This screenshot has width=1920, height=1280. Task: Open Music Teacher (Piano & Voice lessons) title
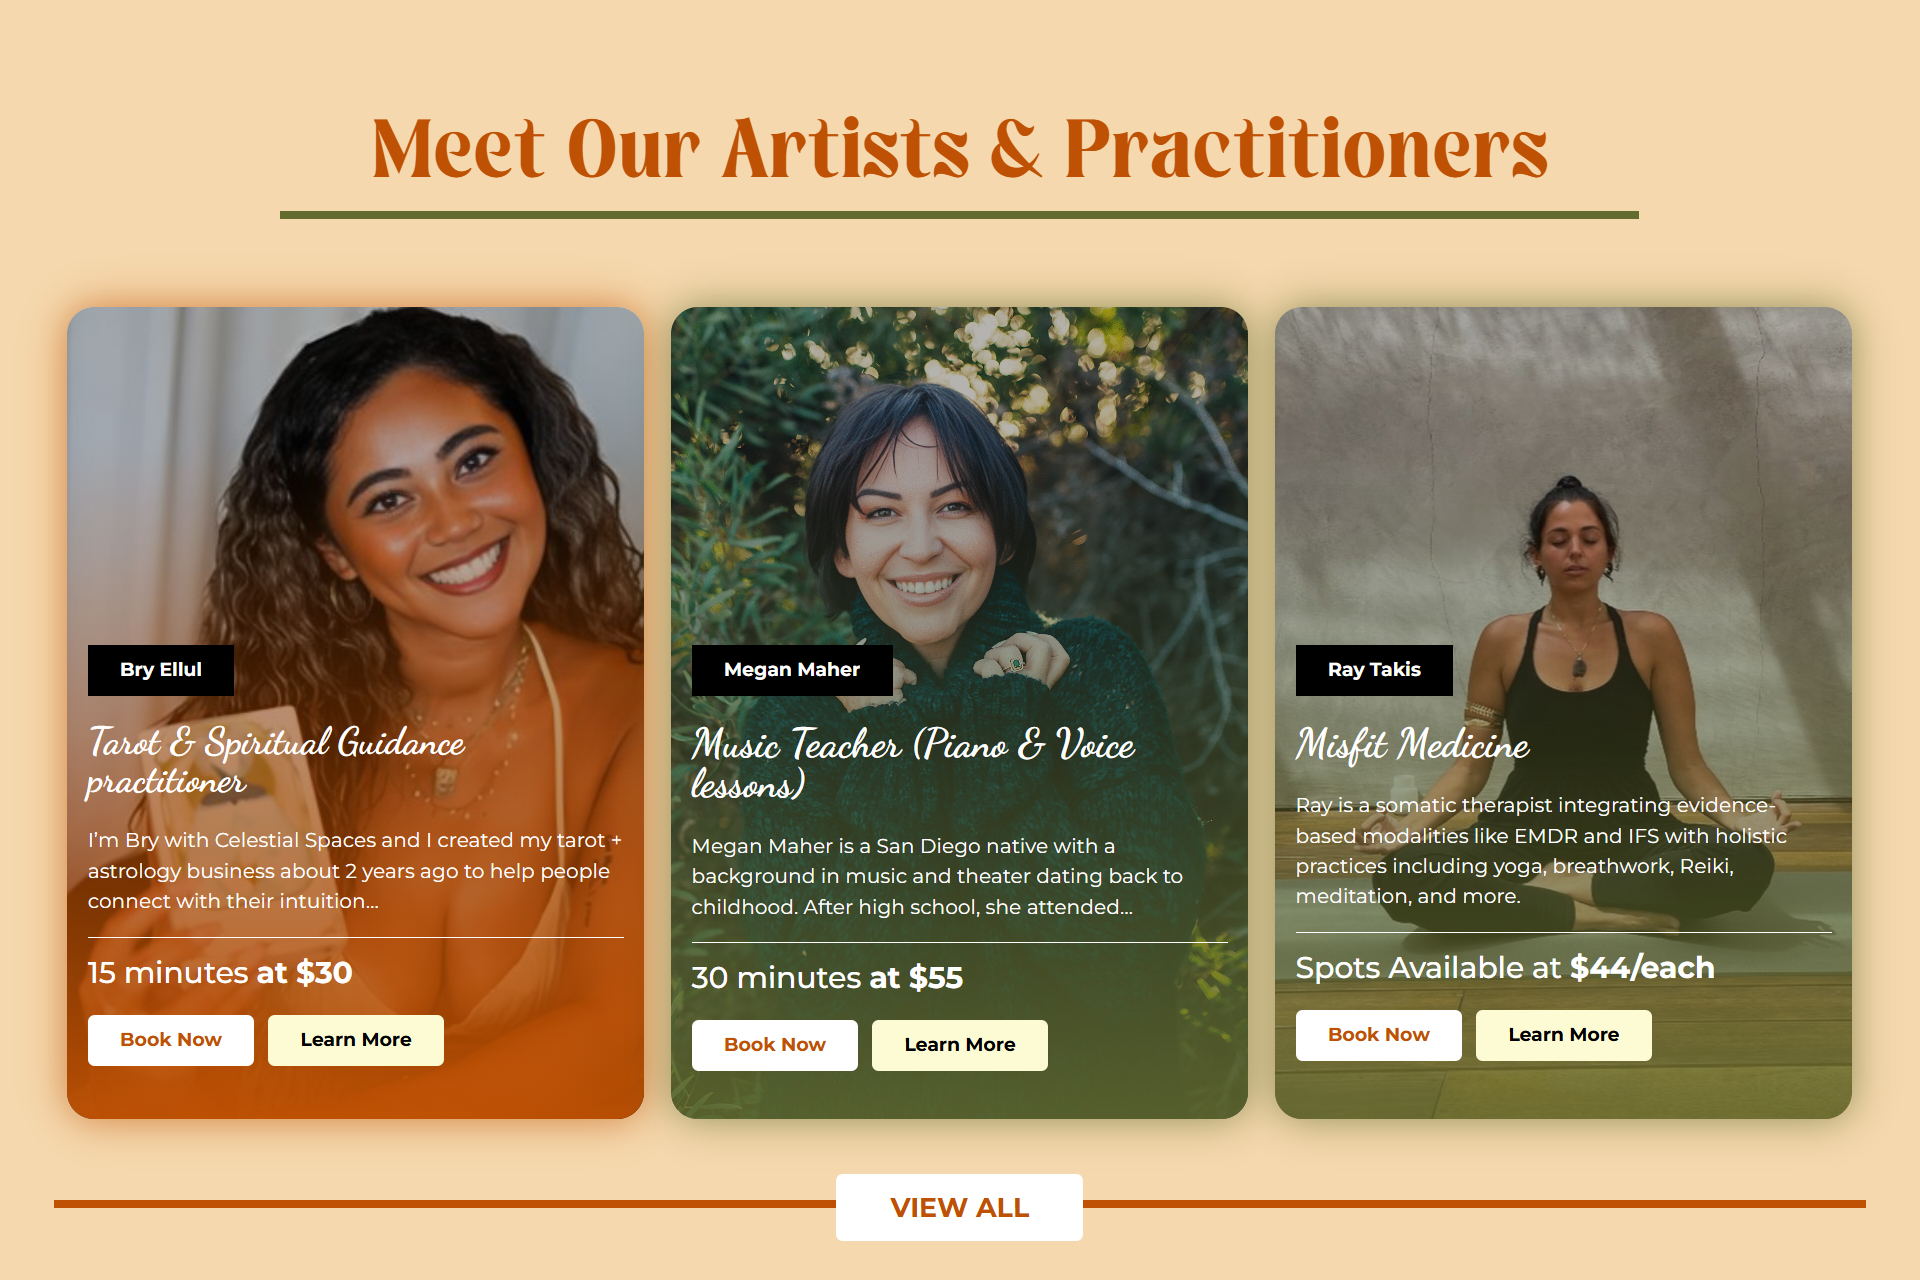point(914,763)
